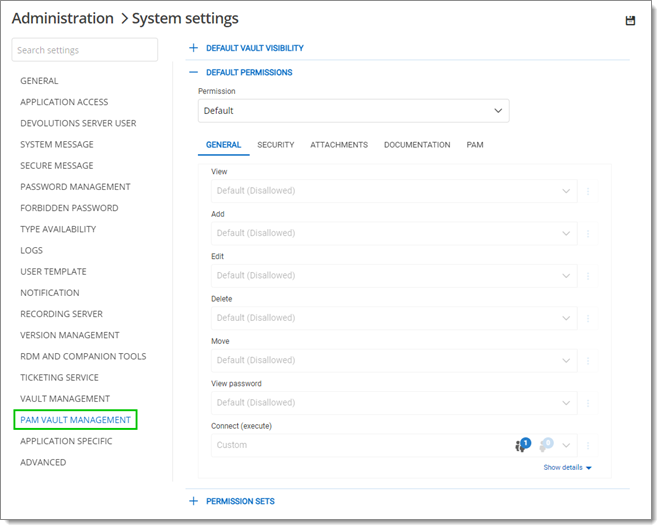Image resolution: width=662 pixels, height=530 pixels.
Task: Open Recording Server settings
Action: (62, 314)
